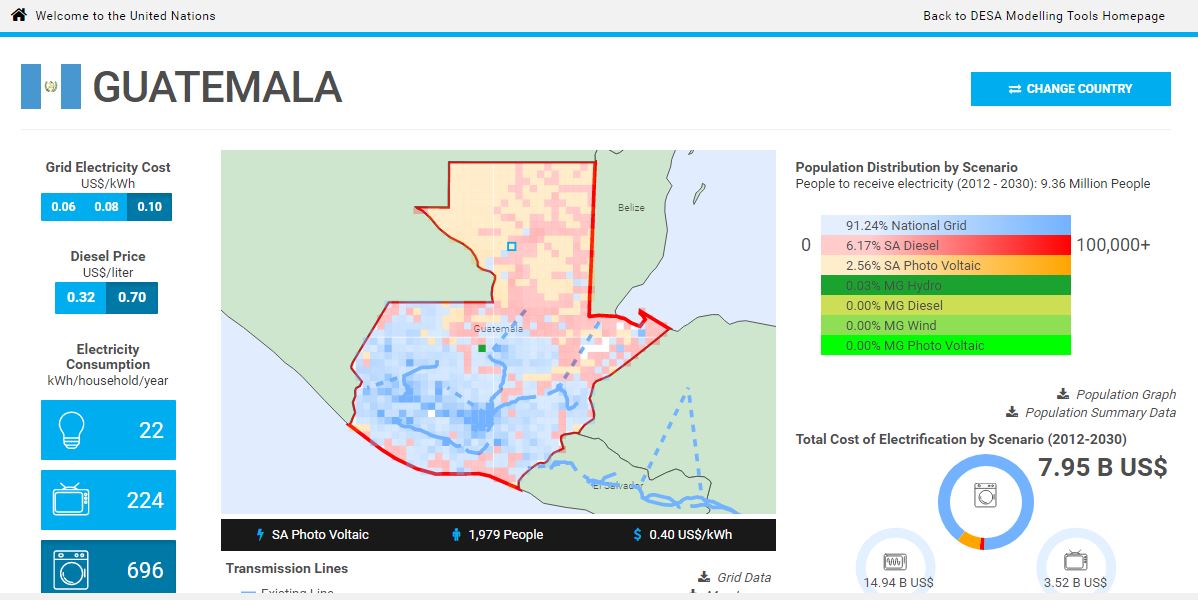
Task: Click the Change Country button
Action: pyautogui.click(x=1070, y=89)
